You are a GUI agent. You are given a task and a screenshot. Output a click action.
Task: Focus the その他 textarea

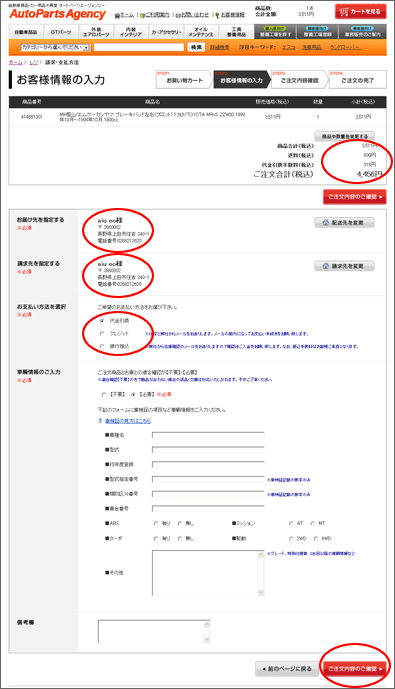click(208, 573)
